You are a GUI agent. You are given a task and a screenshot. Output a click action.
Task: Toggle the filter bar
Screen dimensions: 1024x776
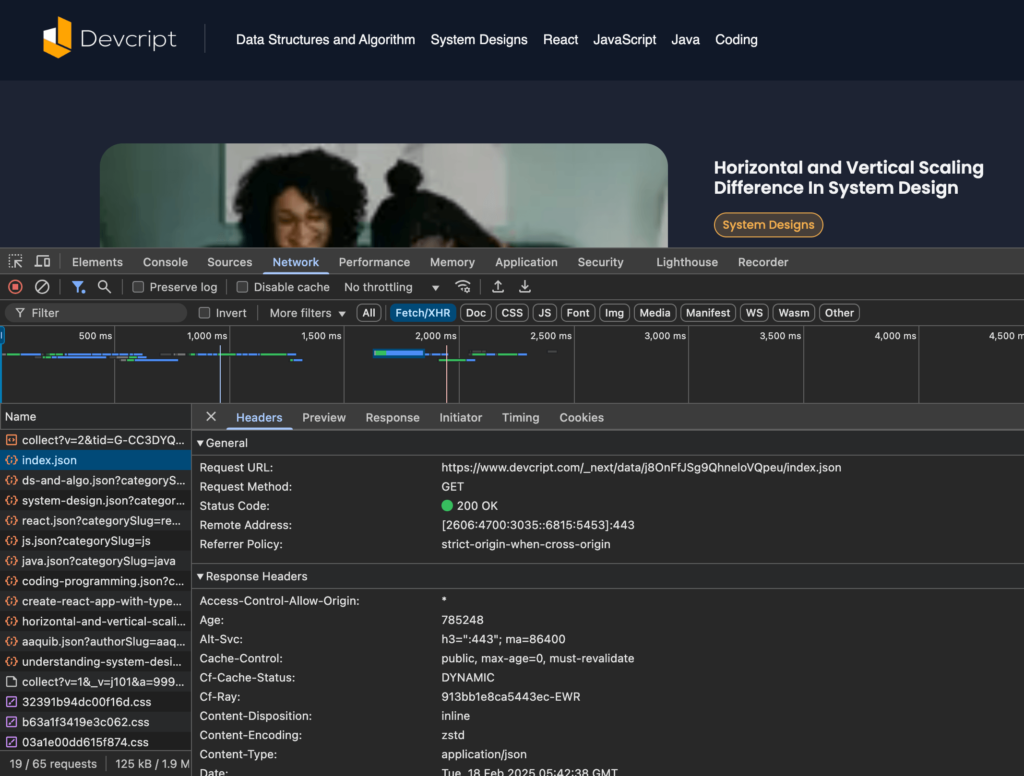(79, 287)
